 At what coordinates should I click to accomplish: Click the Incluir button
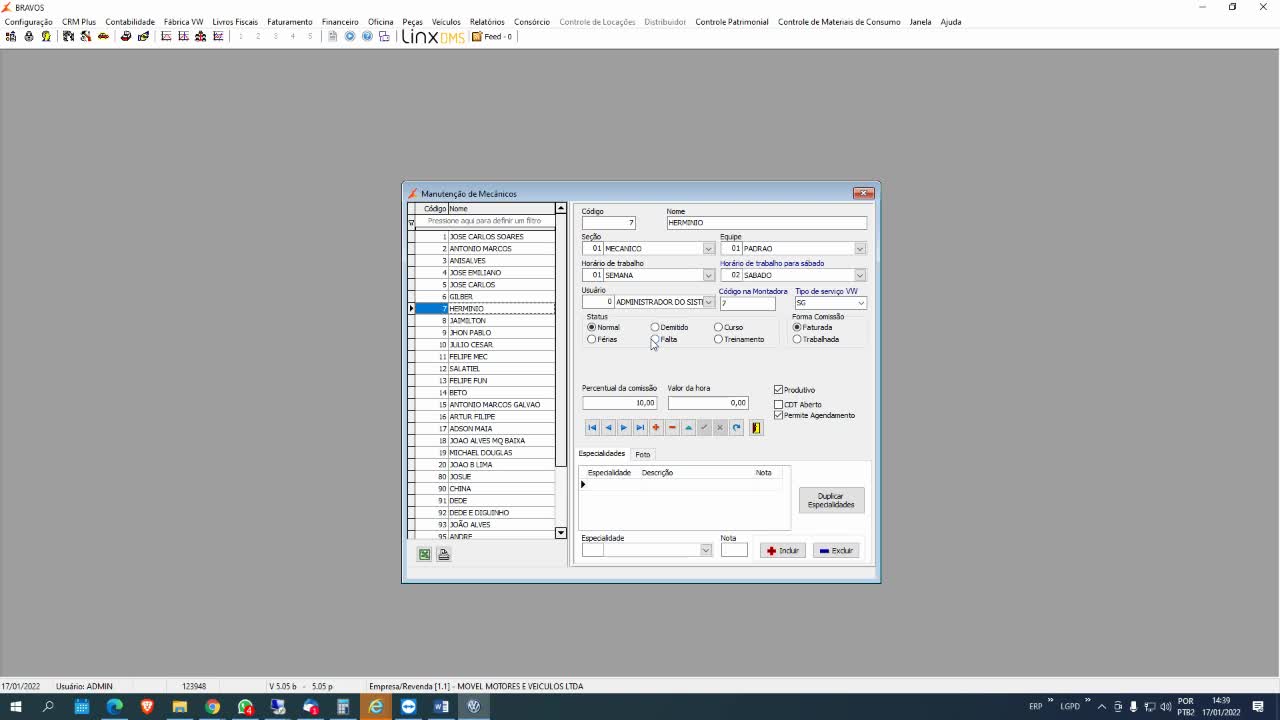tap(783, 550)
